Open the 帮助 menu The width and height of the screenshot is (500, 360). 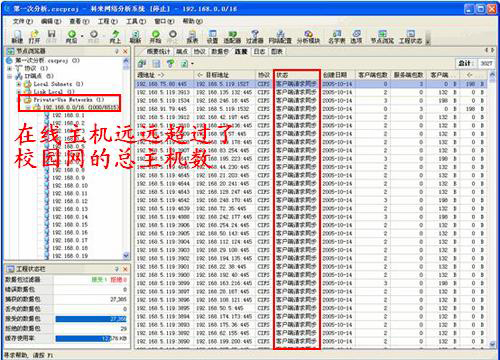(x=193, y=21)
